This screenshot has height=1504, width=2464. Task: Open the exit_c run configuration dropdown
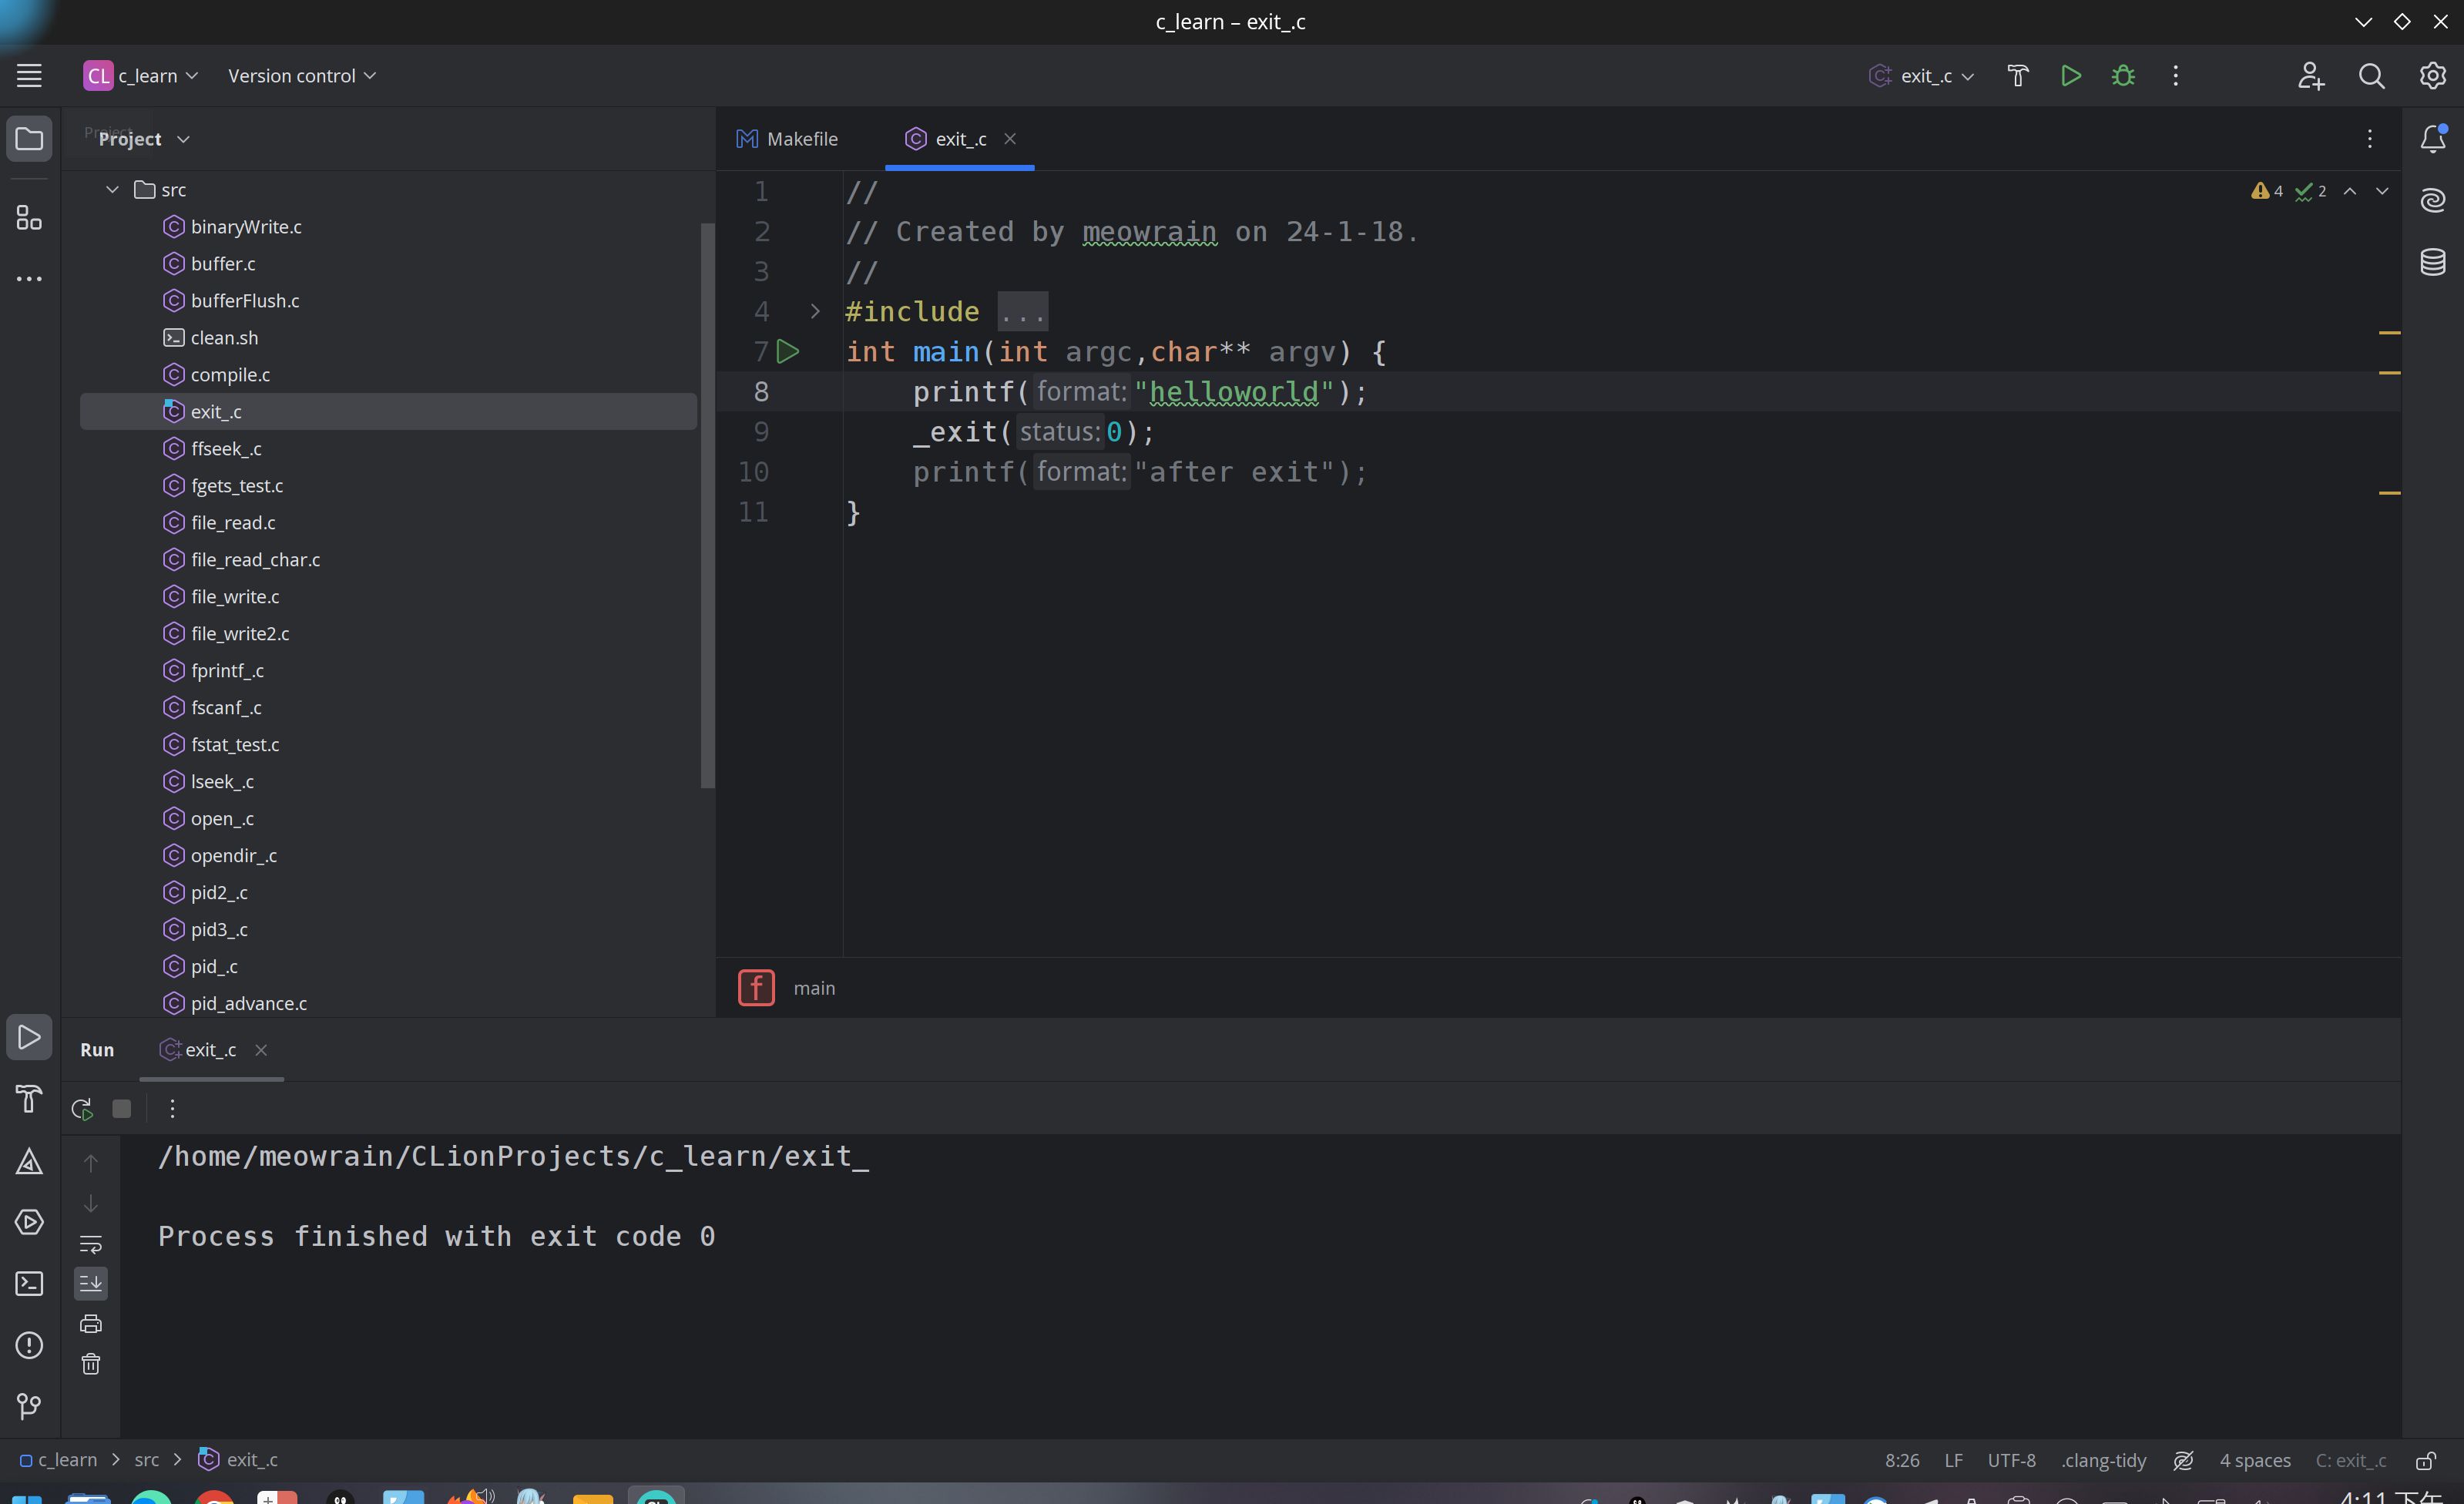[x=1925, y=76]
